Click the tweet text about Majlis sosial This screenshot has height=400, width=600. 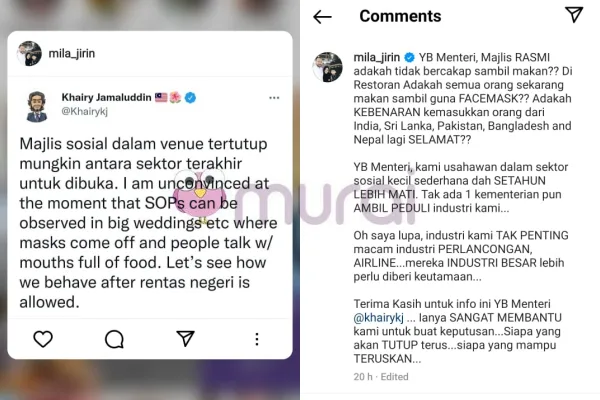point(148,223)
